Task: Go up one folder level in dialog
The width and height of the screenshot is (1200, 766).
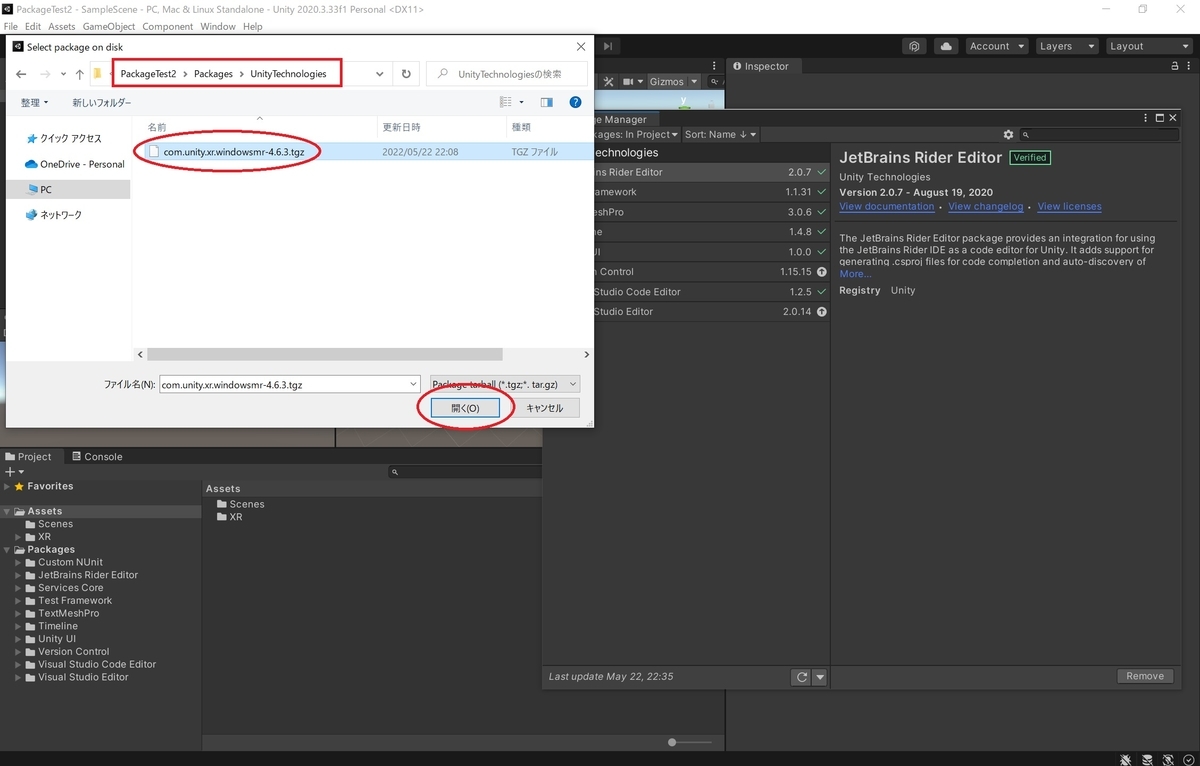Action: pos(79,74)
